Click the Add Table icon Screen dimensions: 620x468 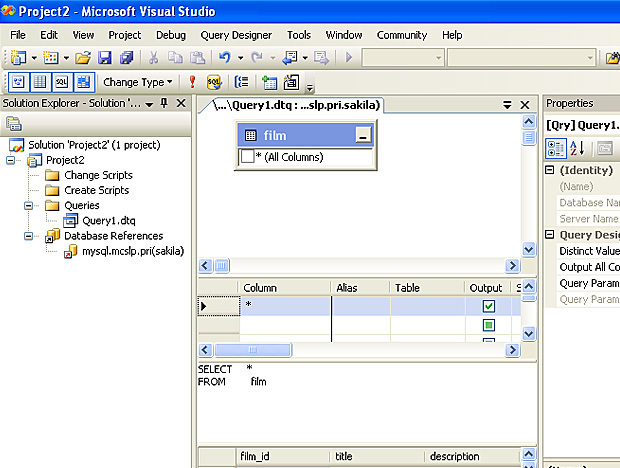[x=269, y=82]
